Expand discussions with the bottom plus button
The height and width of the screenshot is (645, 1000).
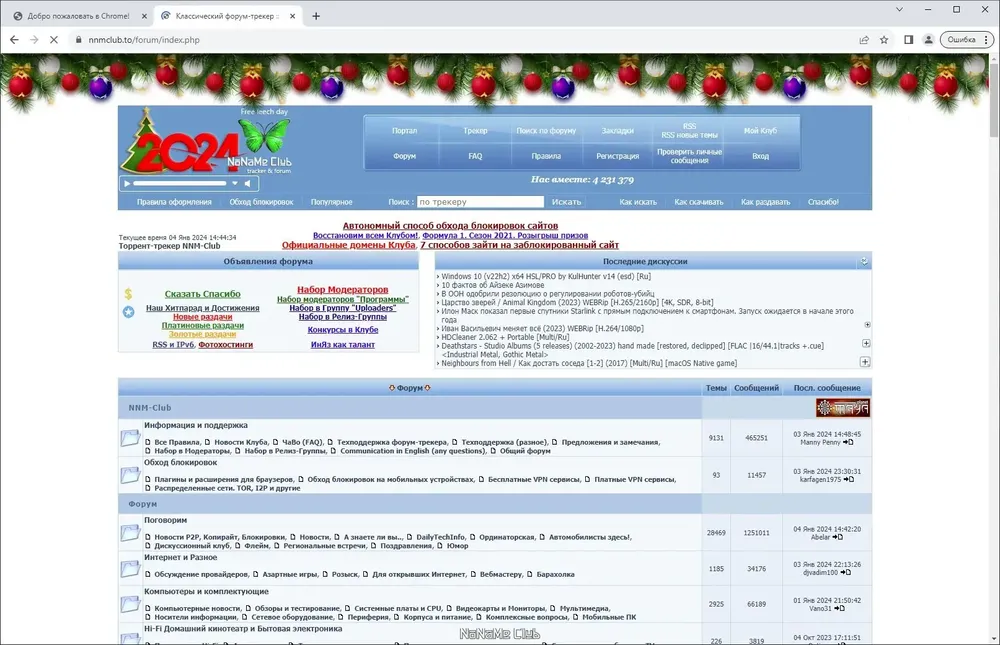point(865,362)
